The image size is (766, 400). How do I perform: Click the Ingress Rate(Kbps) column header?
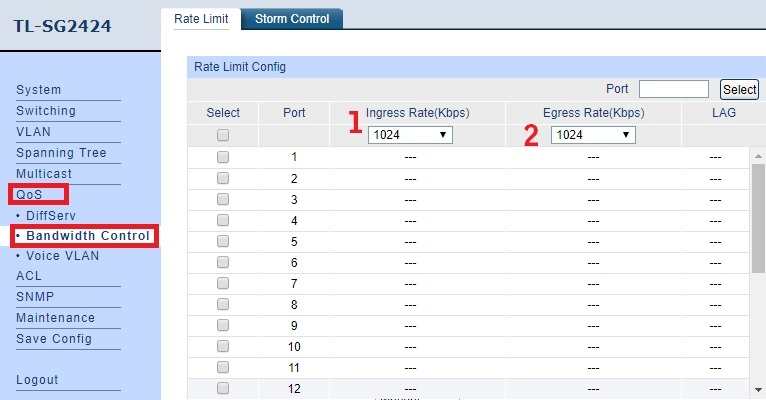[418, 113]
